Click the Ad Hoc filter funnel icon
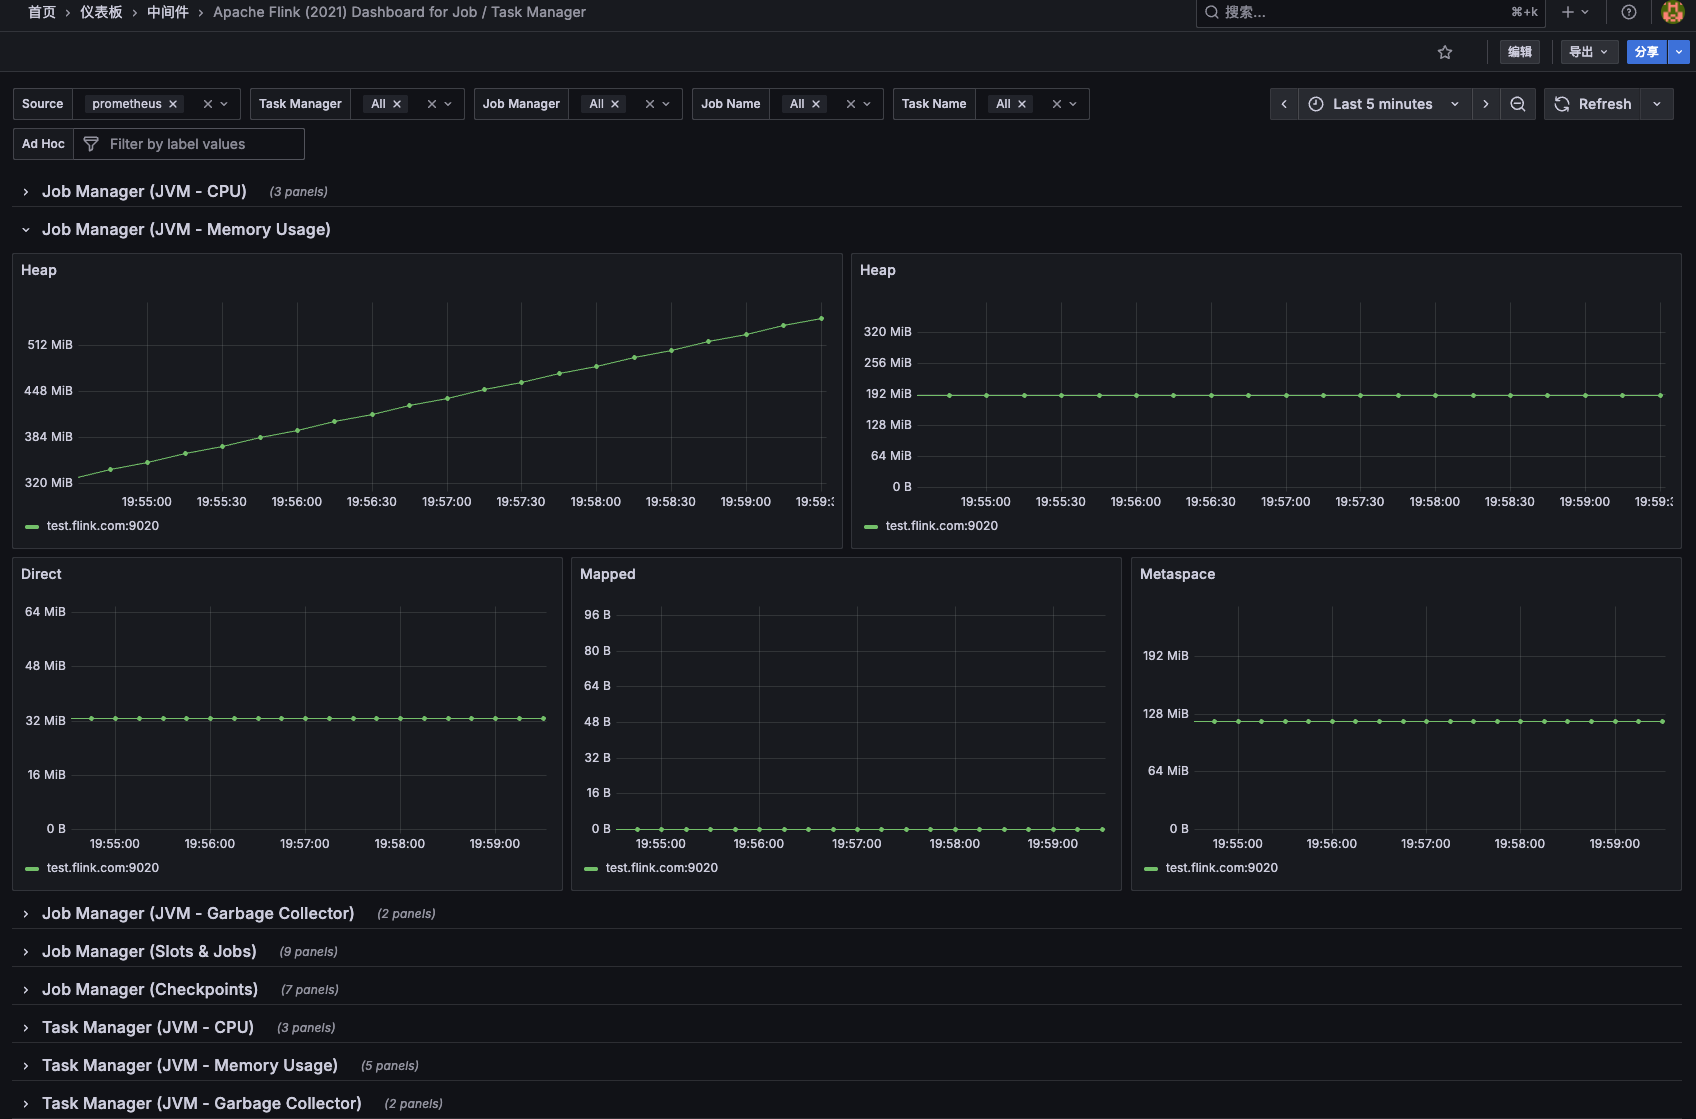This screenshot has width=1696, height=1119. (x=91, y=144)
